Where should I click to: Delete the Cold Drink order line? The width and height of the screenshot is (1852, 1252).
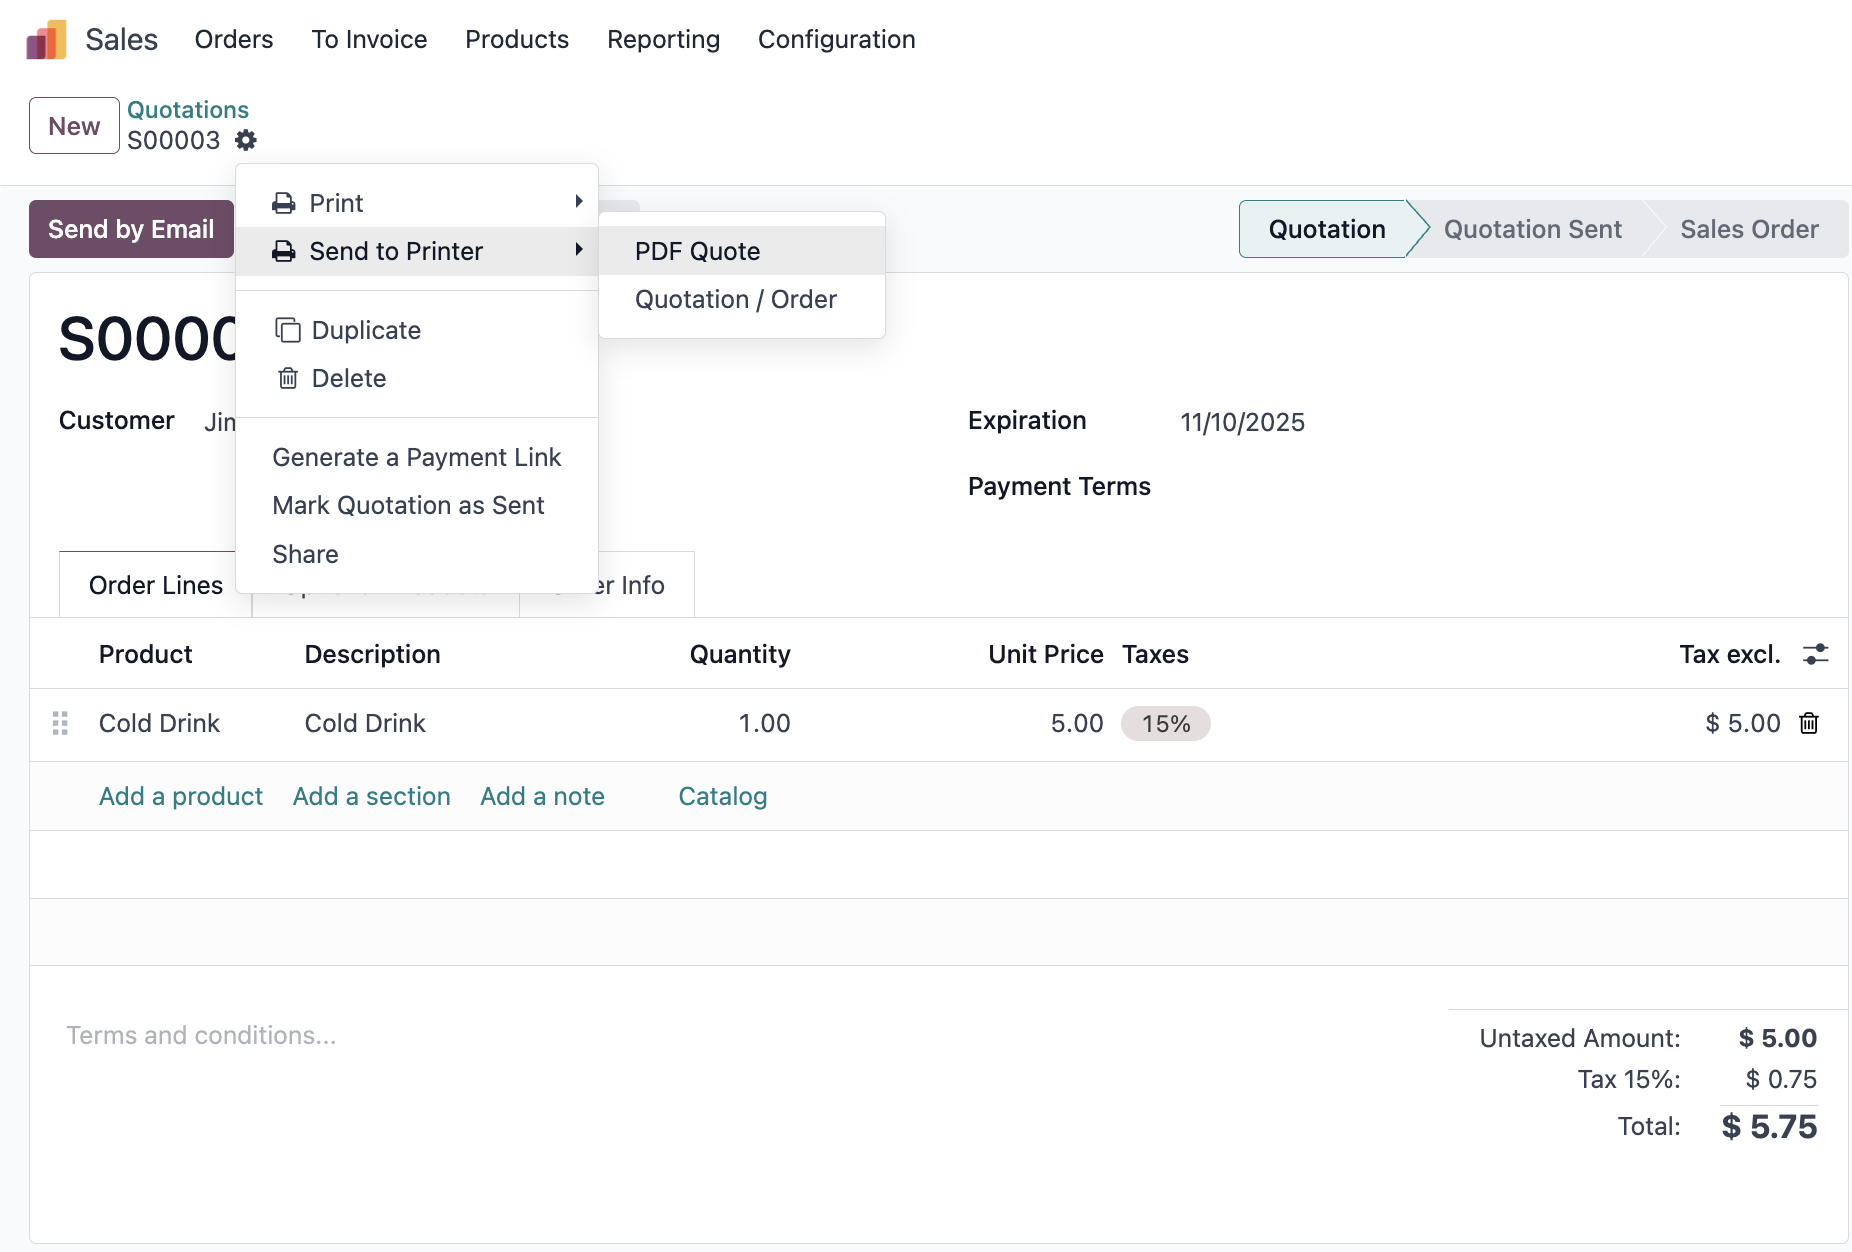[x=1809, y=723]
